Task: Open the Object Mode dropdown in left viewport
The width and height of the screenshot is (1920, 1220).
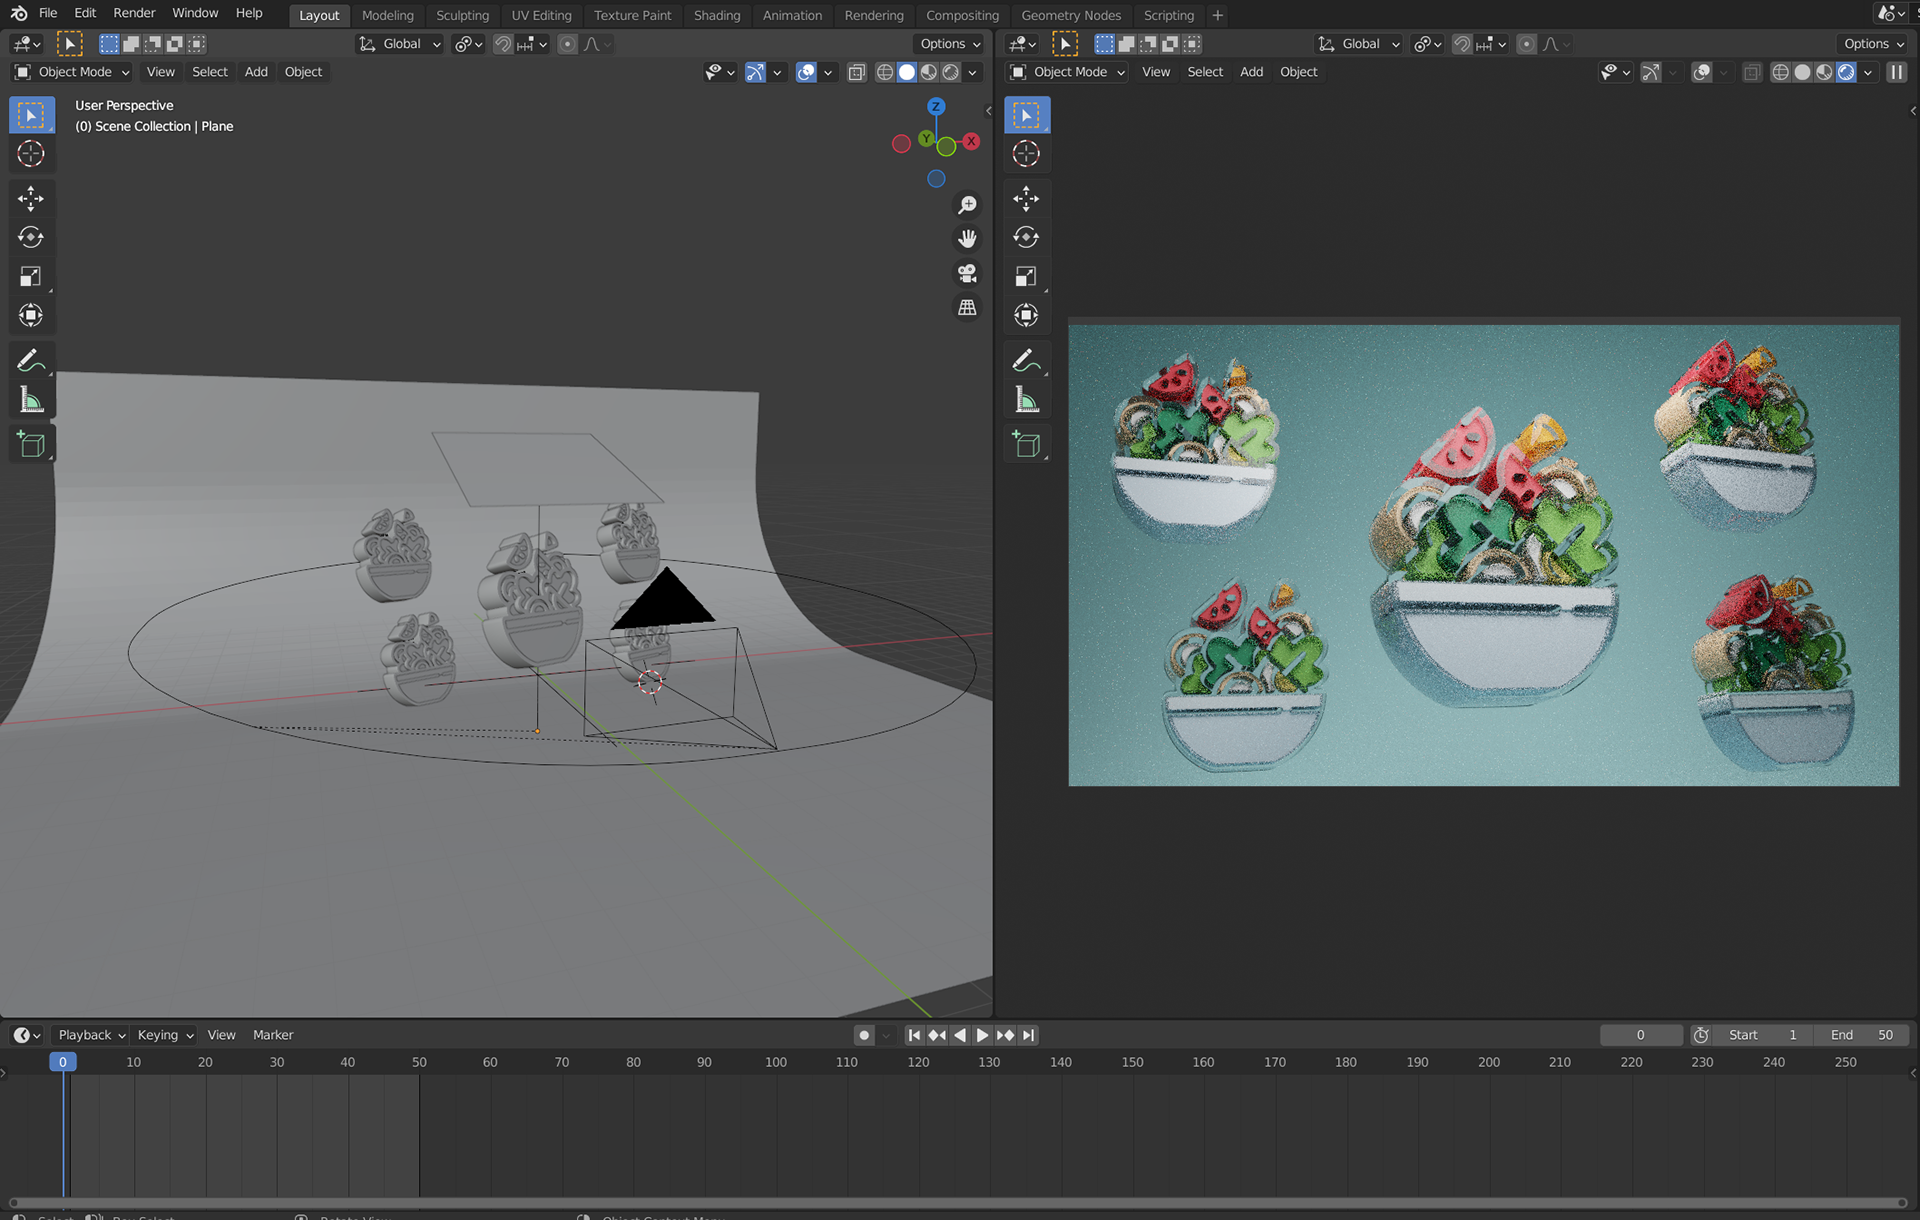Action: click(72, 72)
